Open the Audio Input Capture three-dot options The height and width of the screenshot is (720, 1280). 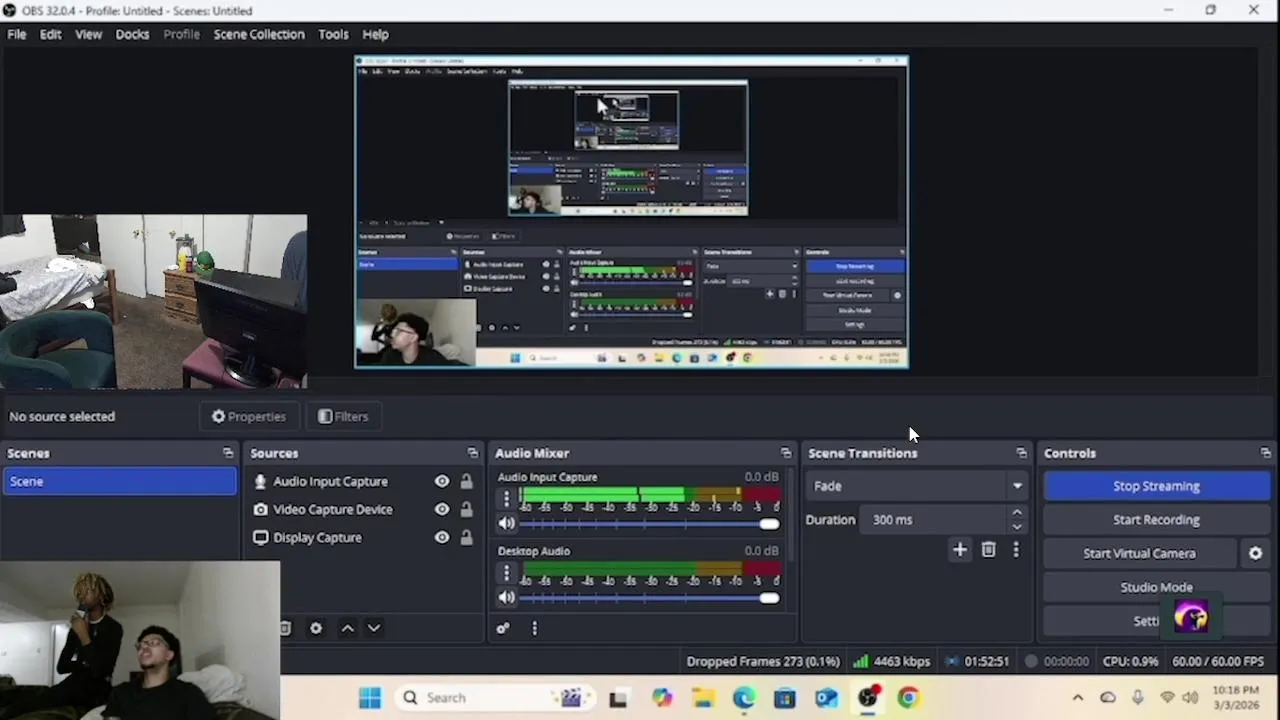tap(506, 497)
